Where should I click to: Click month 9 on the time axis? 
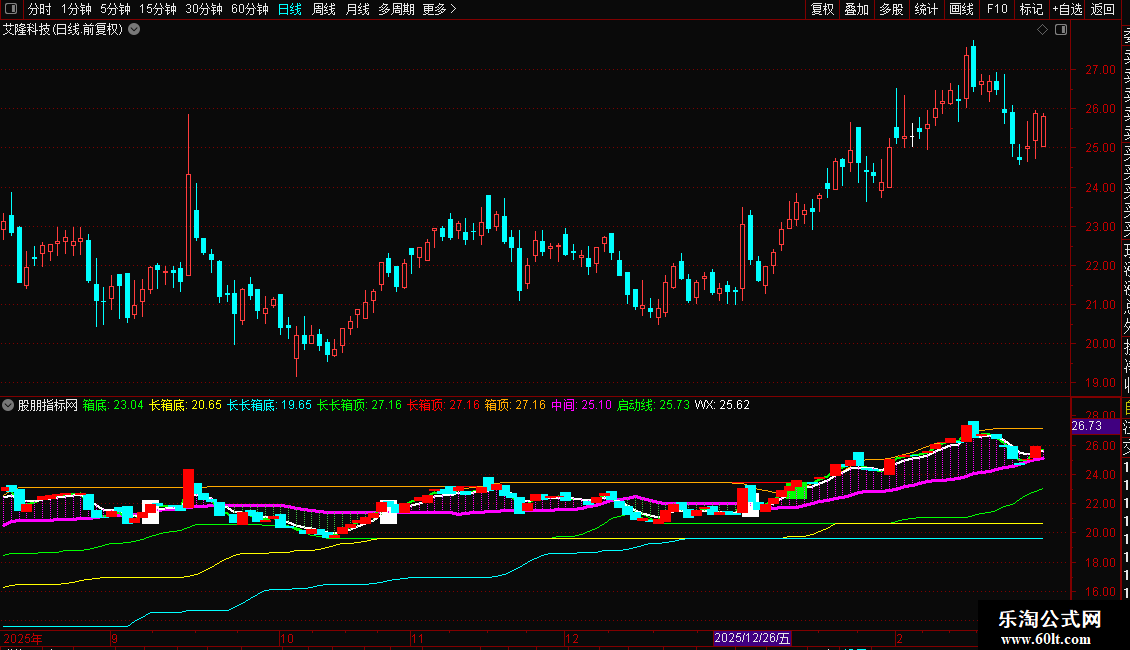(x=114, y=638)
